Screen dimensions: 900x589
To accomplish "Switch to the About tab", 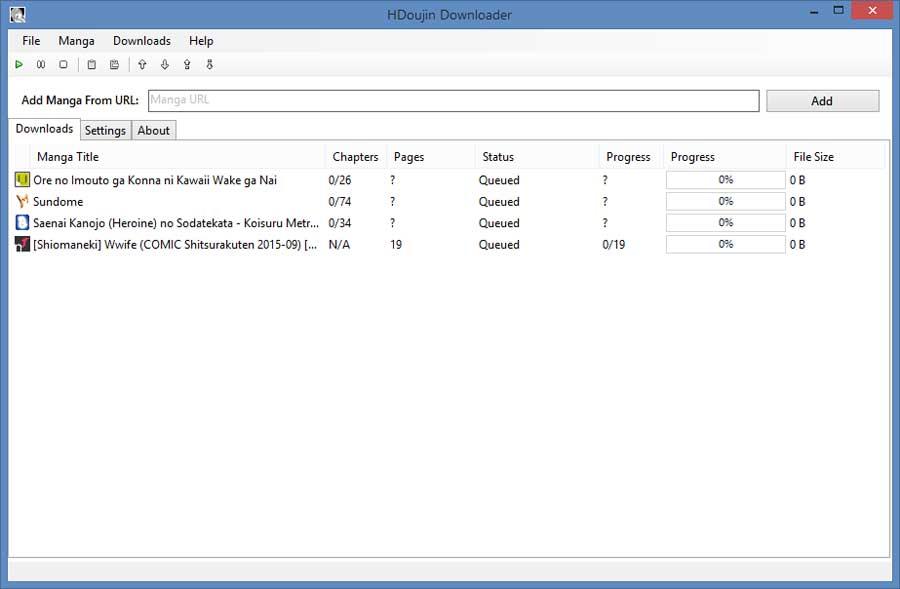I will pyautogui.click(x=153, y=130).
